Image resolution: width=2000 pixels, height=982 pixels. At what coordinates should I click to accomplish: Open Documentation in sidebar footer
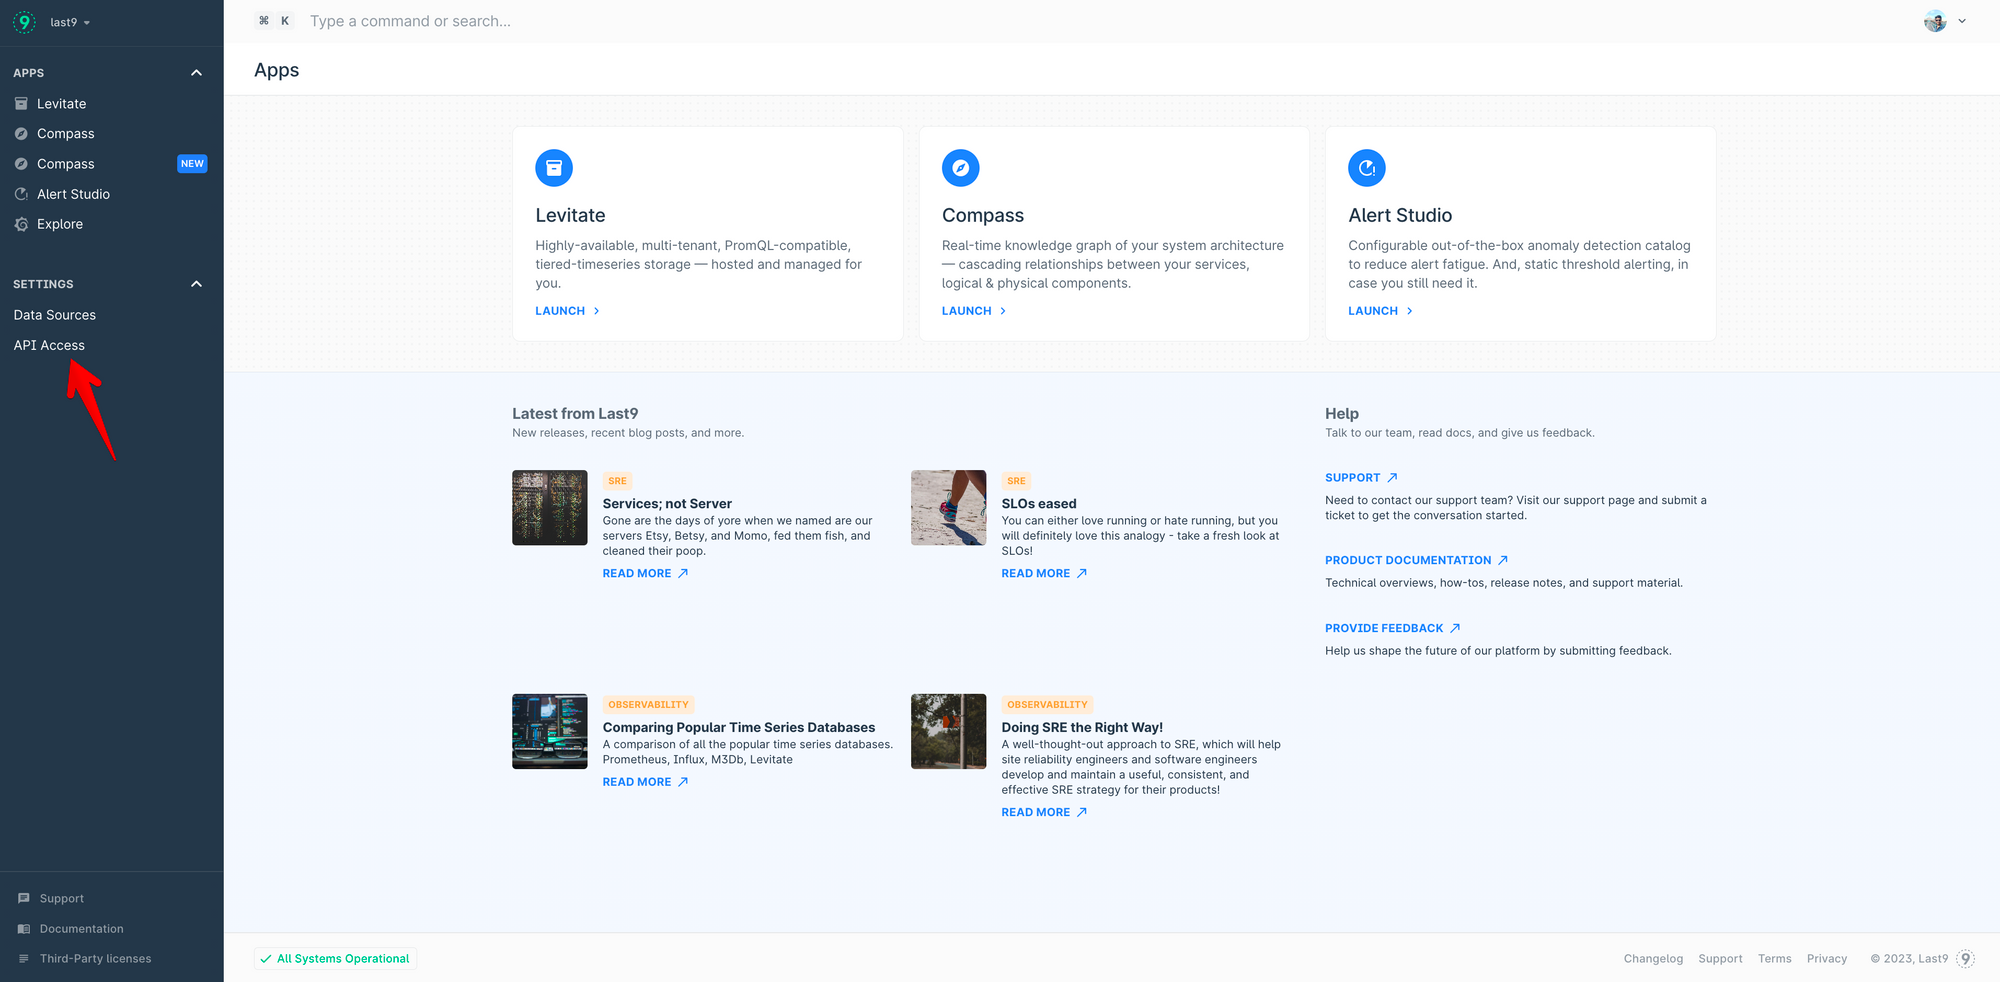click(82, 929)
